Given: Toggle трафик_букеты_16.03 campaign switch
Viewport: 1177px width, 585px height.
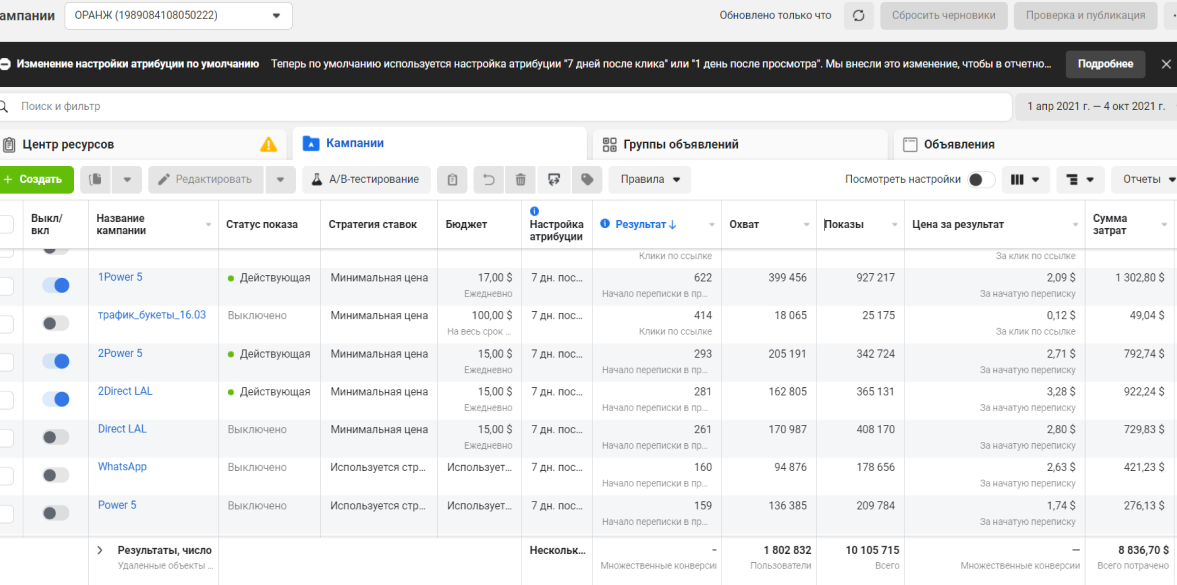Looking at the screenshot, I should [56, 323].
